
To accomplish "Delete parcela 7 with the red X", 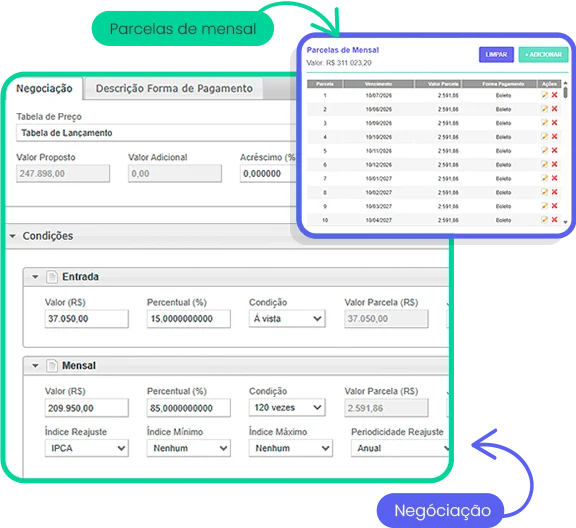I will click(x=555, y=178).
